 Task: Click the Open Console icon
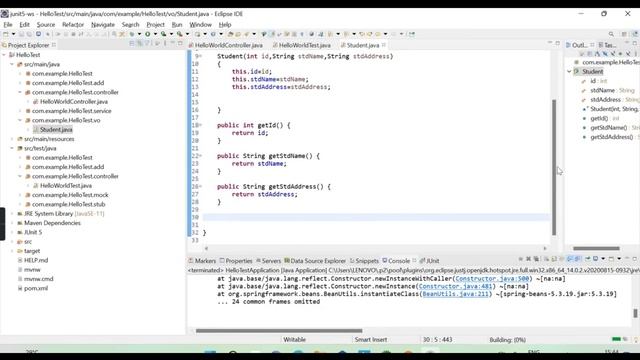[611, 259]
